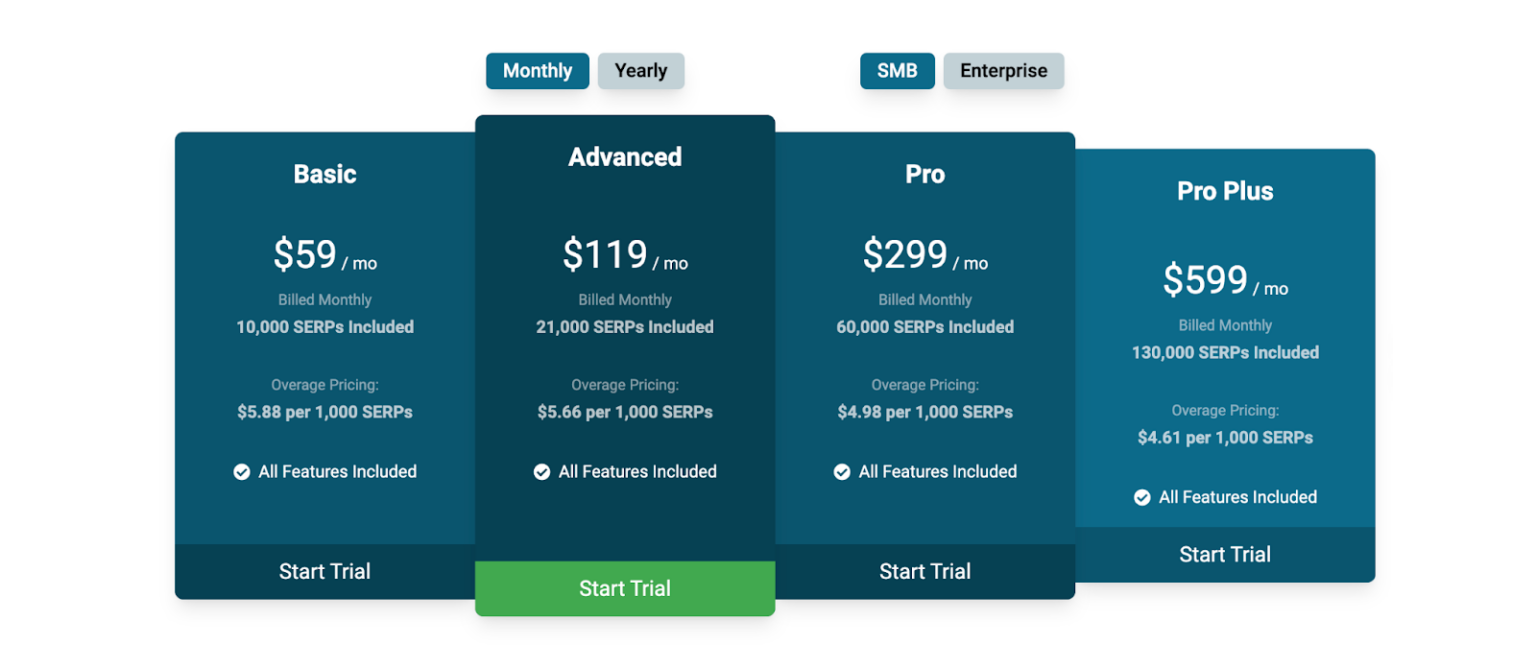Click the checkmark icon on the Advanced plan
The image size is (1536, 668).
(x=541, y=471)
